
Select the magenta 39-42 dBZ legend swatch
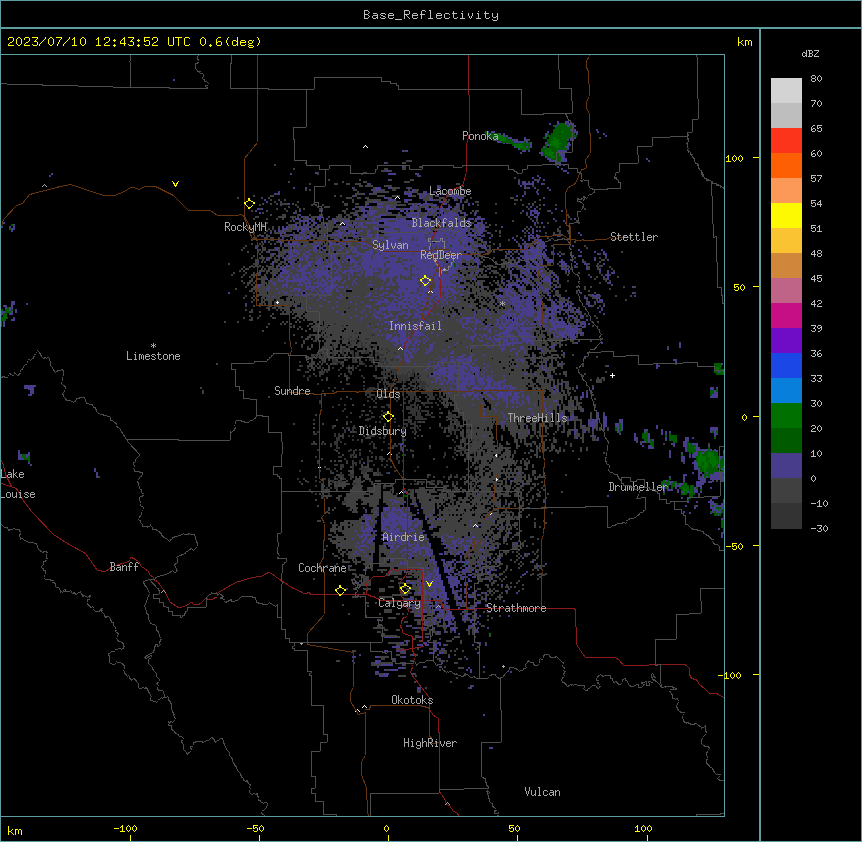click(x=786, y=315)
